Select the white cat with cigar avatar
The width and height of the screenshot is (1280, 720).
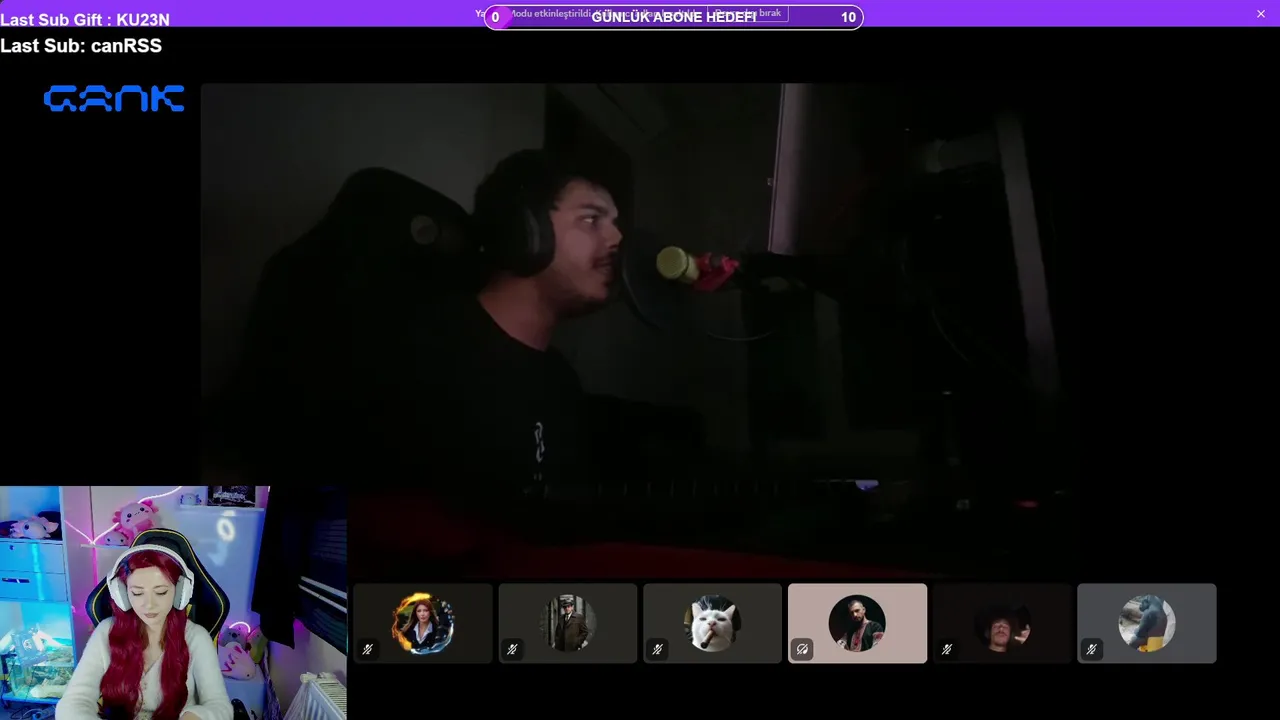point(712,623)
